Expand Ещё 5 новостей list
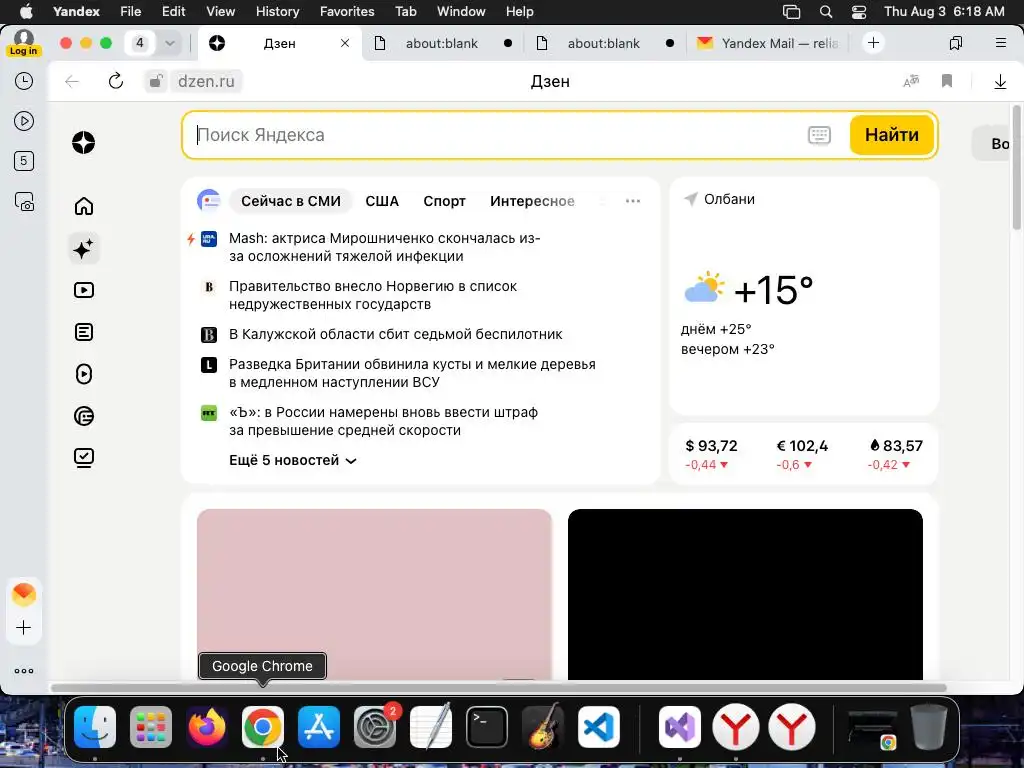The height and width of the screenshot is (768, 1024). click(x=293, y=460)
